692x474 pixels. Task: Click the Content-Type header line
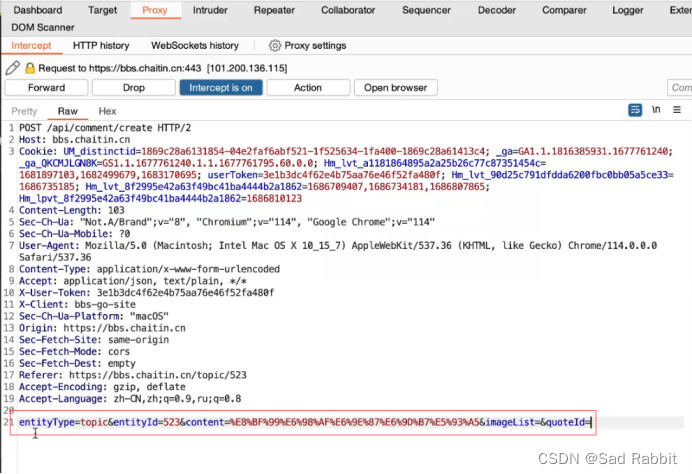pos(149,269)
